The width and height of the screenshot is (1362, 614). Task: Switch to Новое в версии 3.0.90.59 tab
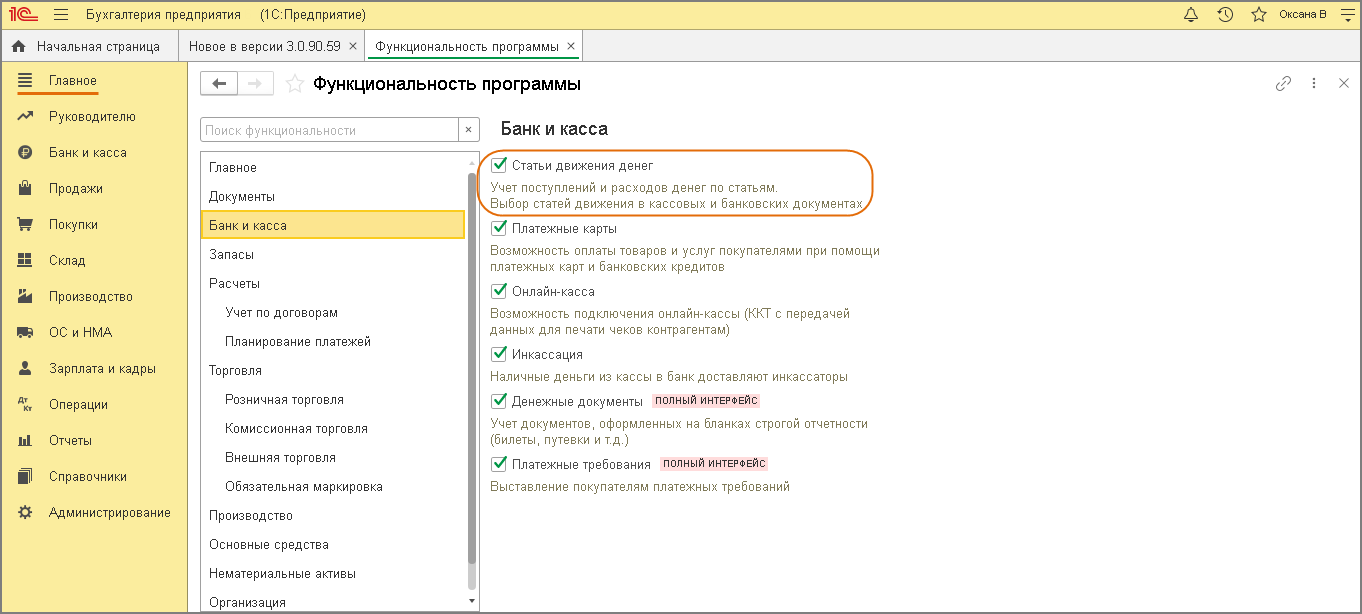pyautogui.click(x=272, y=46)
